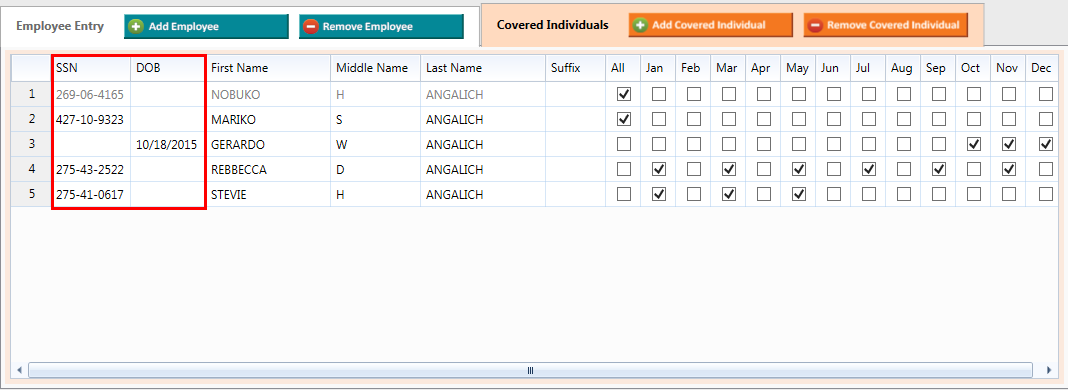Click the SSN column header
This screenshot has width=1068, height=390.
click(91, 68)
